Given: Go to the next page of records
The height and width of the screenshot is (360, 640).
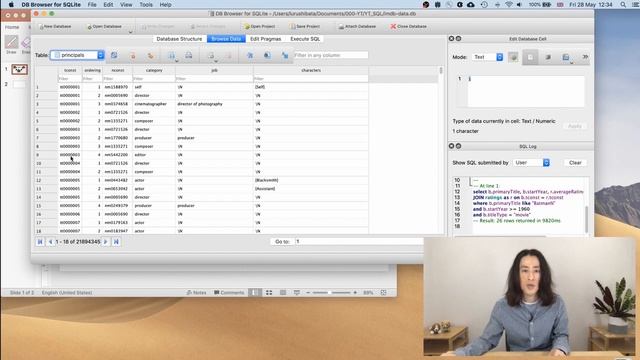Looking at the screenshot, I should point(106,242).
